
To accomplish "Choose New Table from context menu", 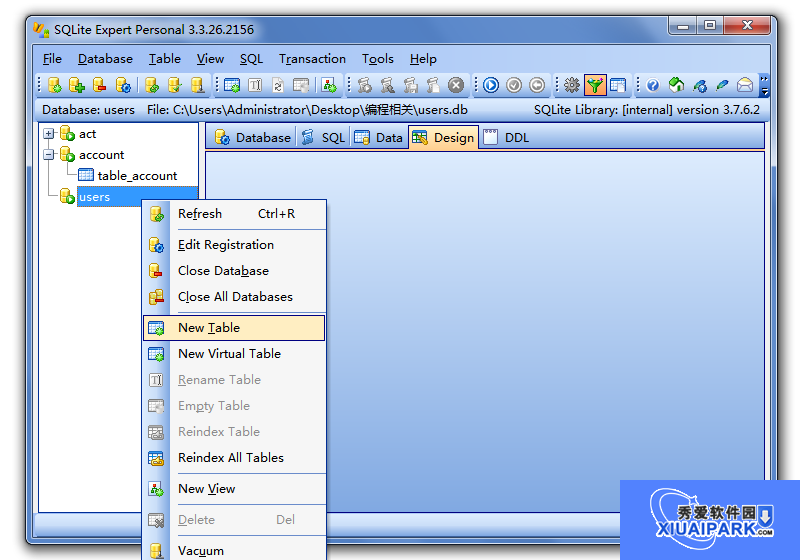I will 234,328.
